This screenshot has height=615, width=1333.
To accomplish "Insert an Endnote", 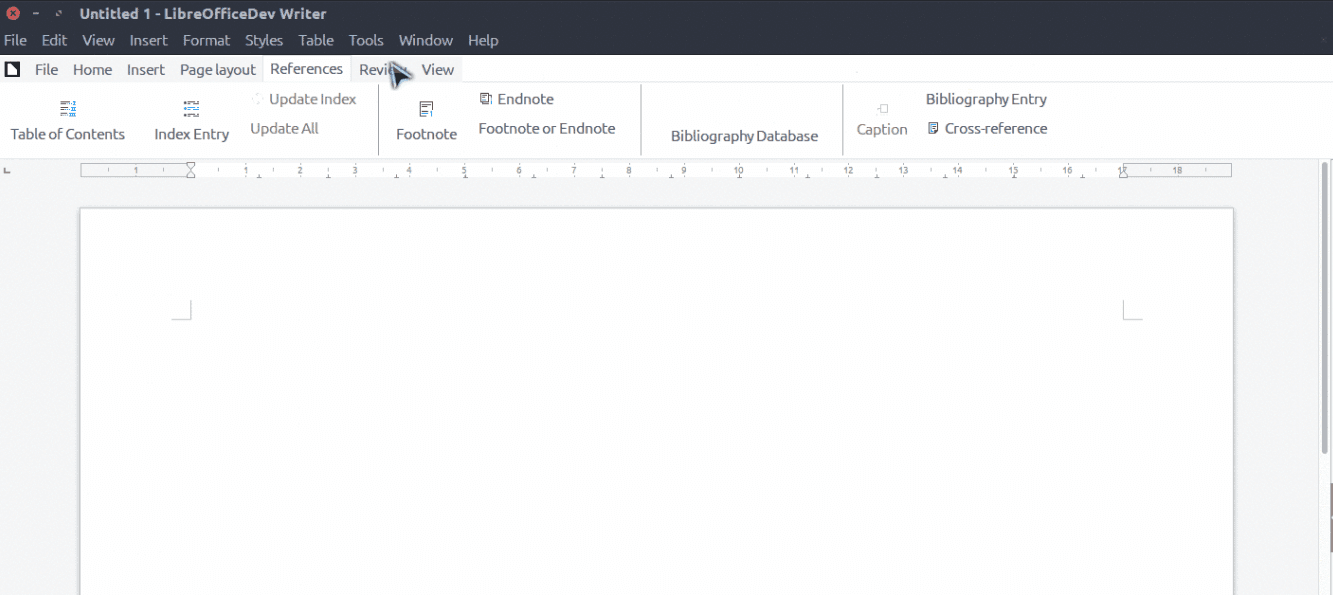I will 516,99.
